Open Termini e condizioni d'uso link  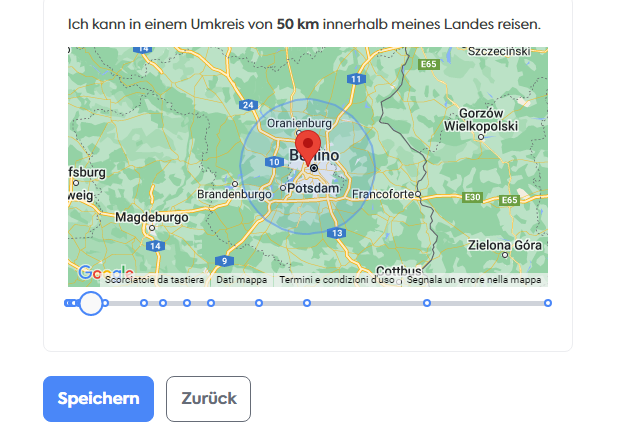coord(337,280)
